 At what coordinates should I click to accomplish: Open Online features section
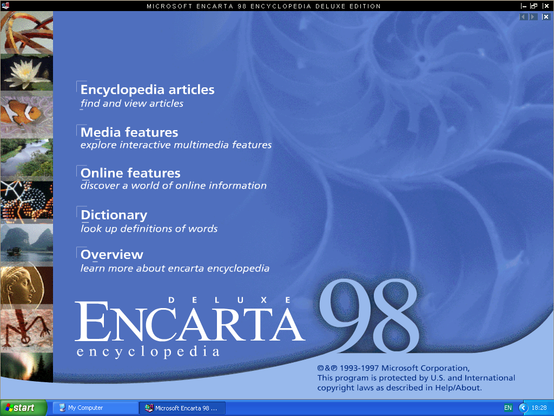click(x=130, y=173)
